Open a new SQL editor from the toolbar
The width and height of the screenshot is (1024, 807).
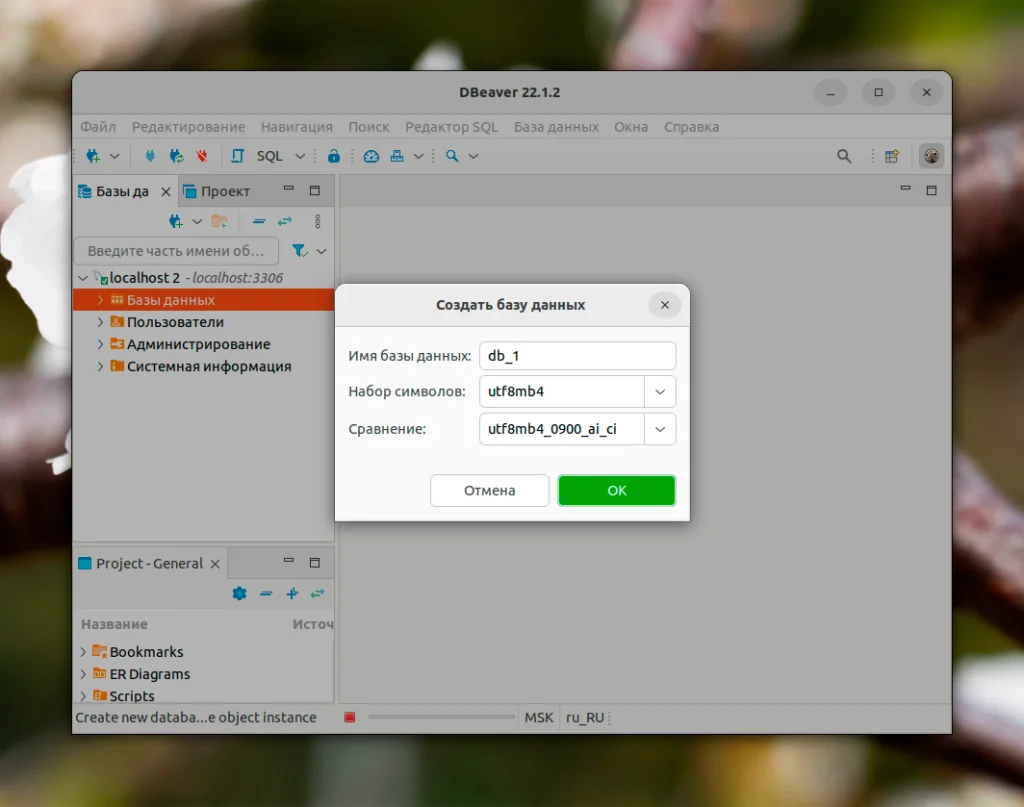(x=237, y=155)
